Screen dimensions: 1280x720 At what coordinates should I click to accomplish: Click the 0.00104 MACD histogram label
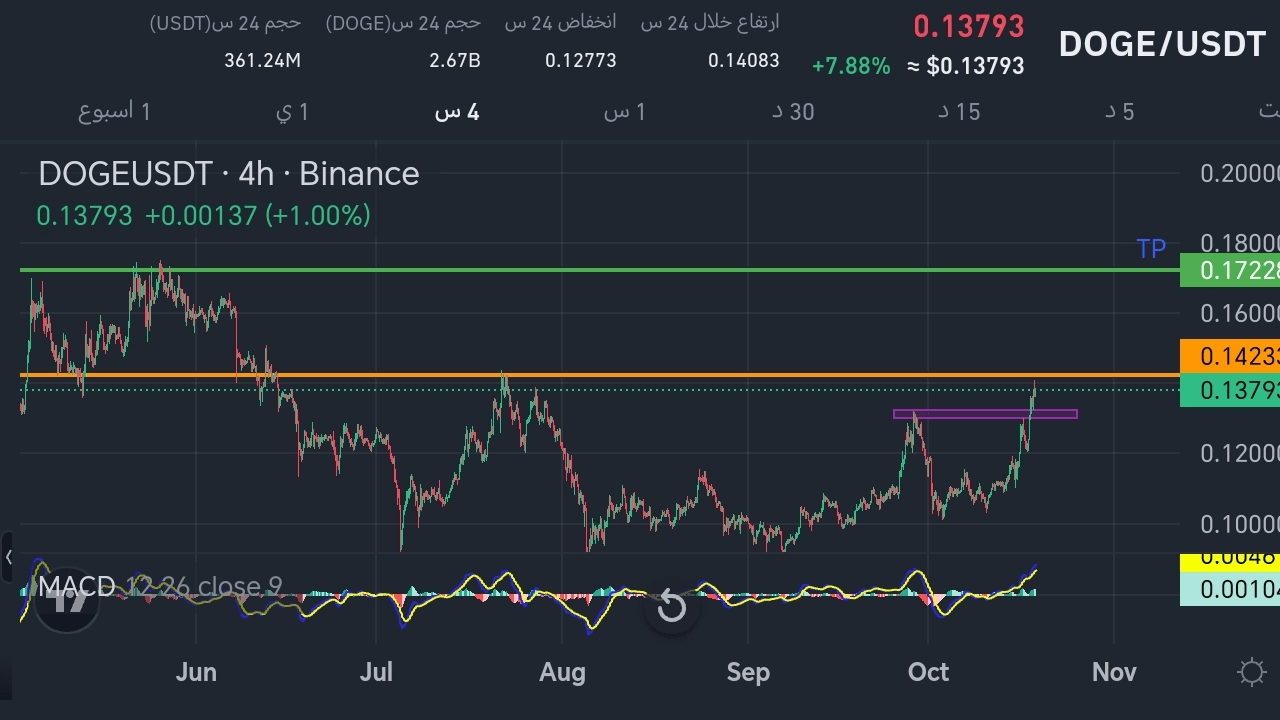(1230, 589)
